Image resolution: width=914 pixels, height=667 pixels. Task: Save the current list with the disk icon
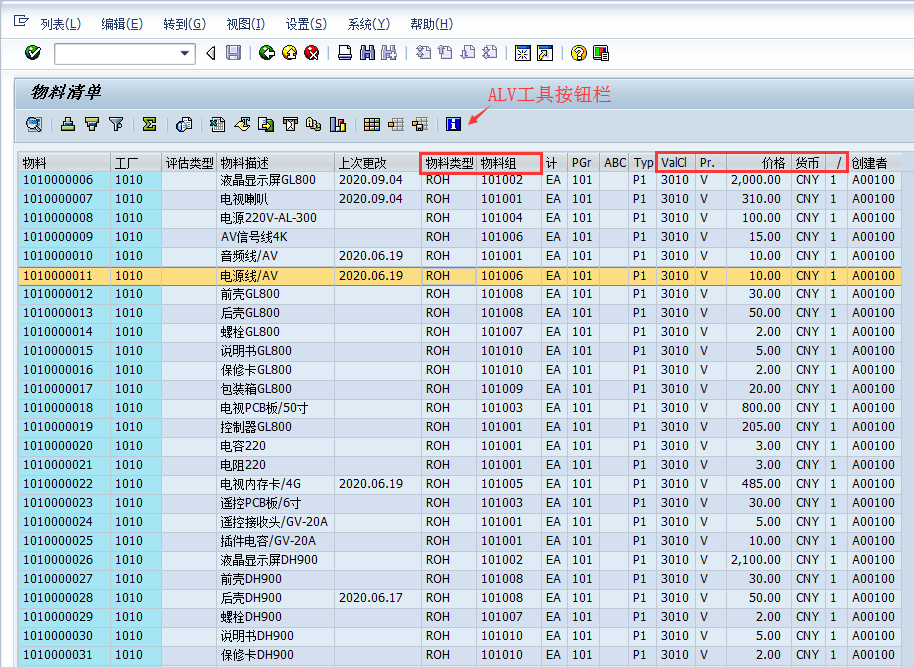pos(232,53)
